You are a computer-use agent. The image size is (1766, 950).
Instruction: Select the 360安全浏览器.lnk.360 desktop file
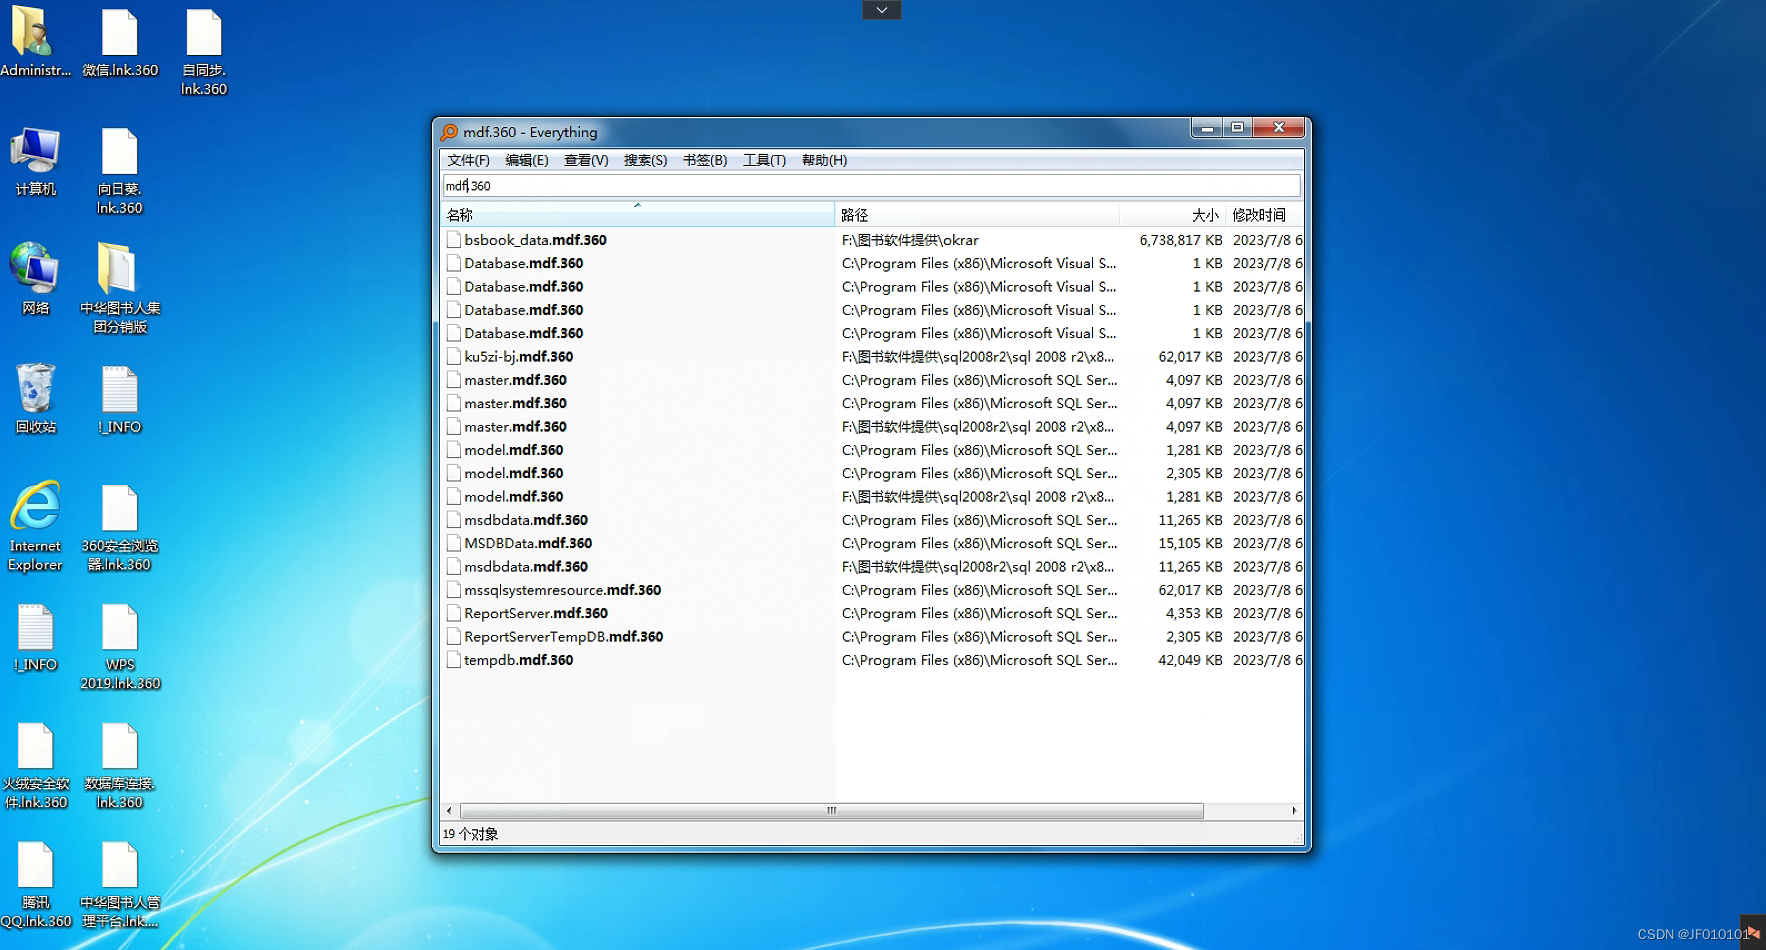(x=120, y=526)
